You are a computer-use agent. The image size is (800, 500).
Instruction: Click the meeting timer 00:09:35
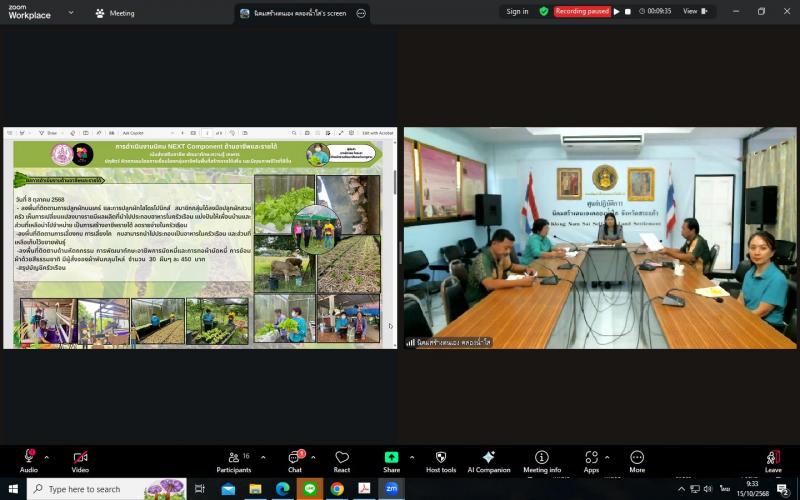(656, 11)
